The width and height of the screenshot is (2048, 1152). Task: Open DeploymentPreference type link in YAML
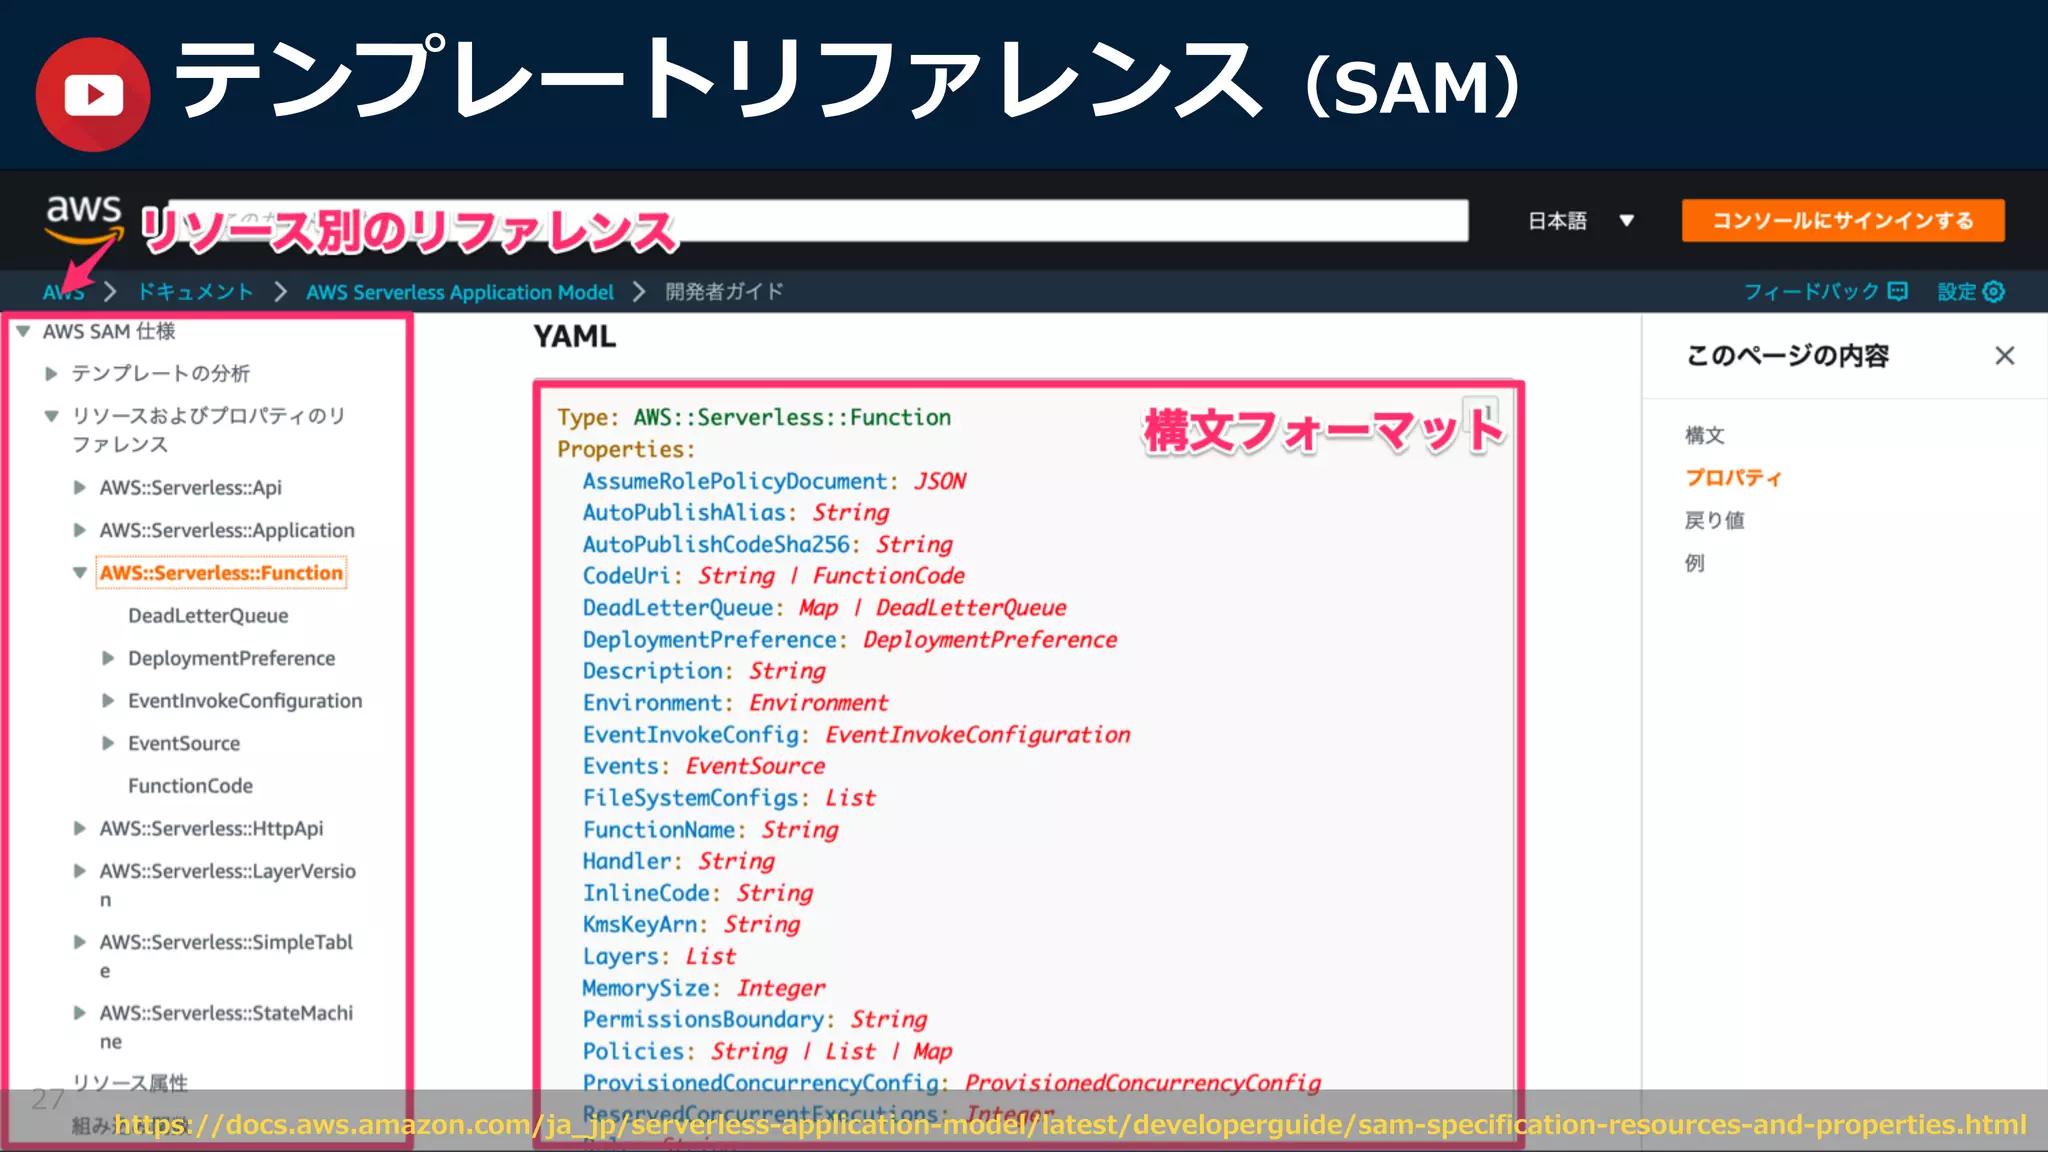(990, 640)
